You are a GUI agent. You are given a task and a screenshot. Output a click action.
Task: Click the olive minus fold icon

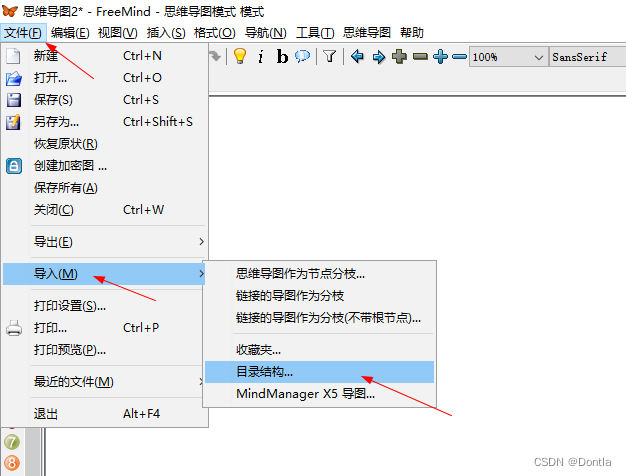tap(420, 57)
